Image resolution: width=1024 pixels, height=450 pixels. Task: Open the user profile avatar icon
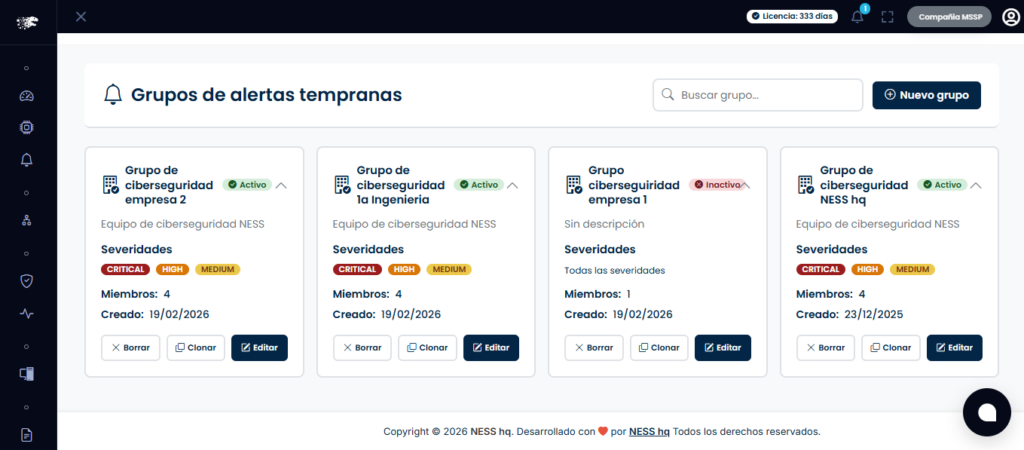tap(1010, 17)
